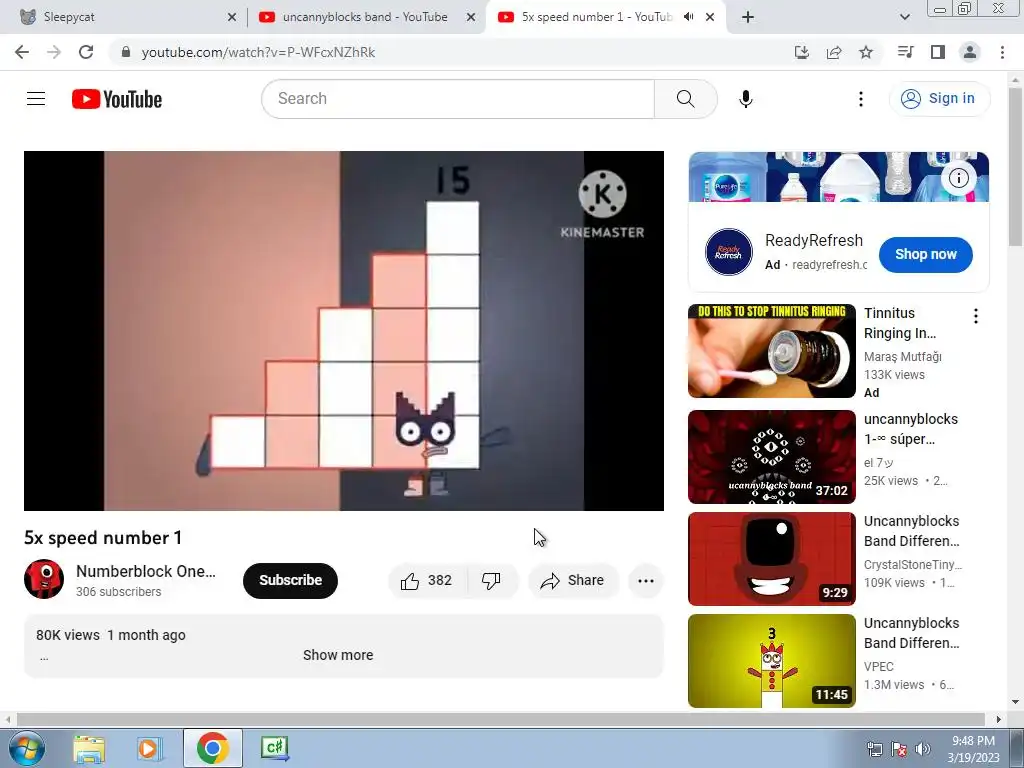Click the Sign in button
This screenshot has width=1024, height=768.
pyautogui.click(x=939, y=99)
